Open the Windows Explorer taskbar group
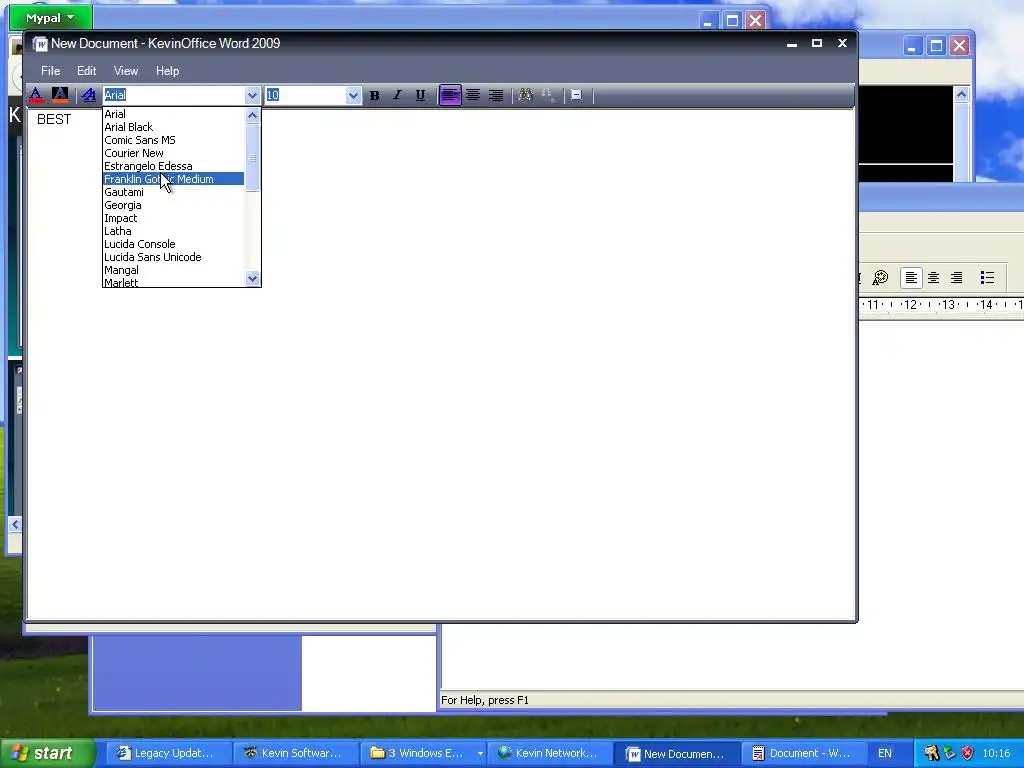Image resolution: width=1024 pixels, height=768 pixels. (421, 754)
